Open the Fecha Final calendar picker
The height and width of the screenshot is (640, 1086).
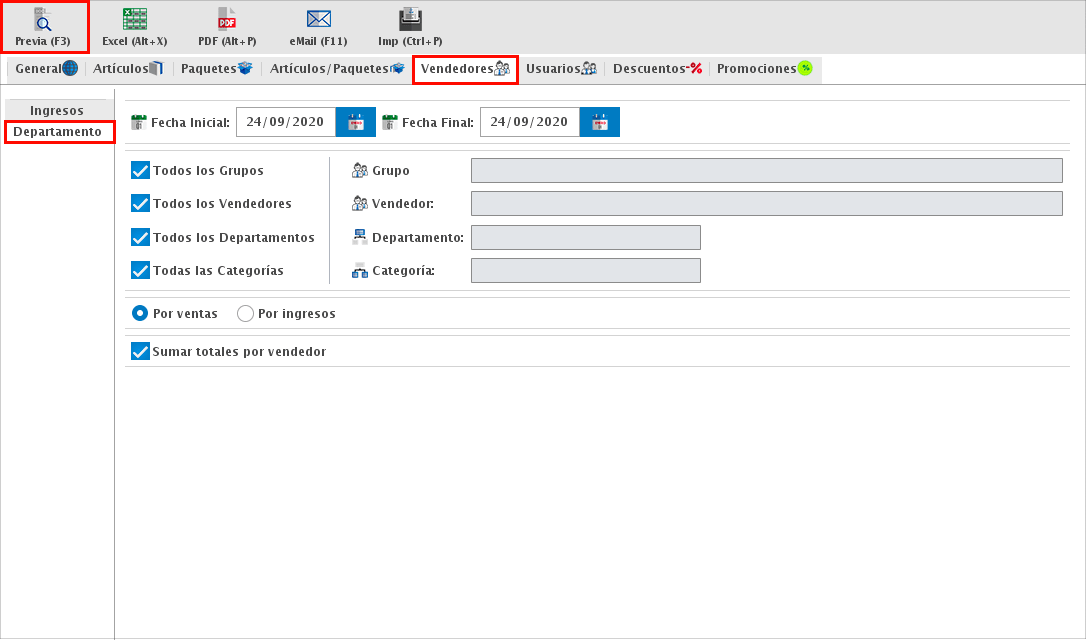(599, 122)
